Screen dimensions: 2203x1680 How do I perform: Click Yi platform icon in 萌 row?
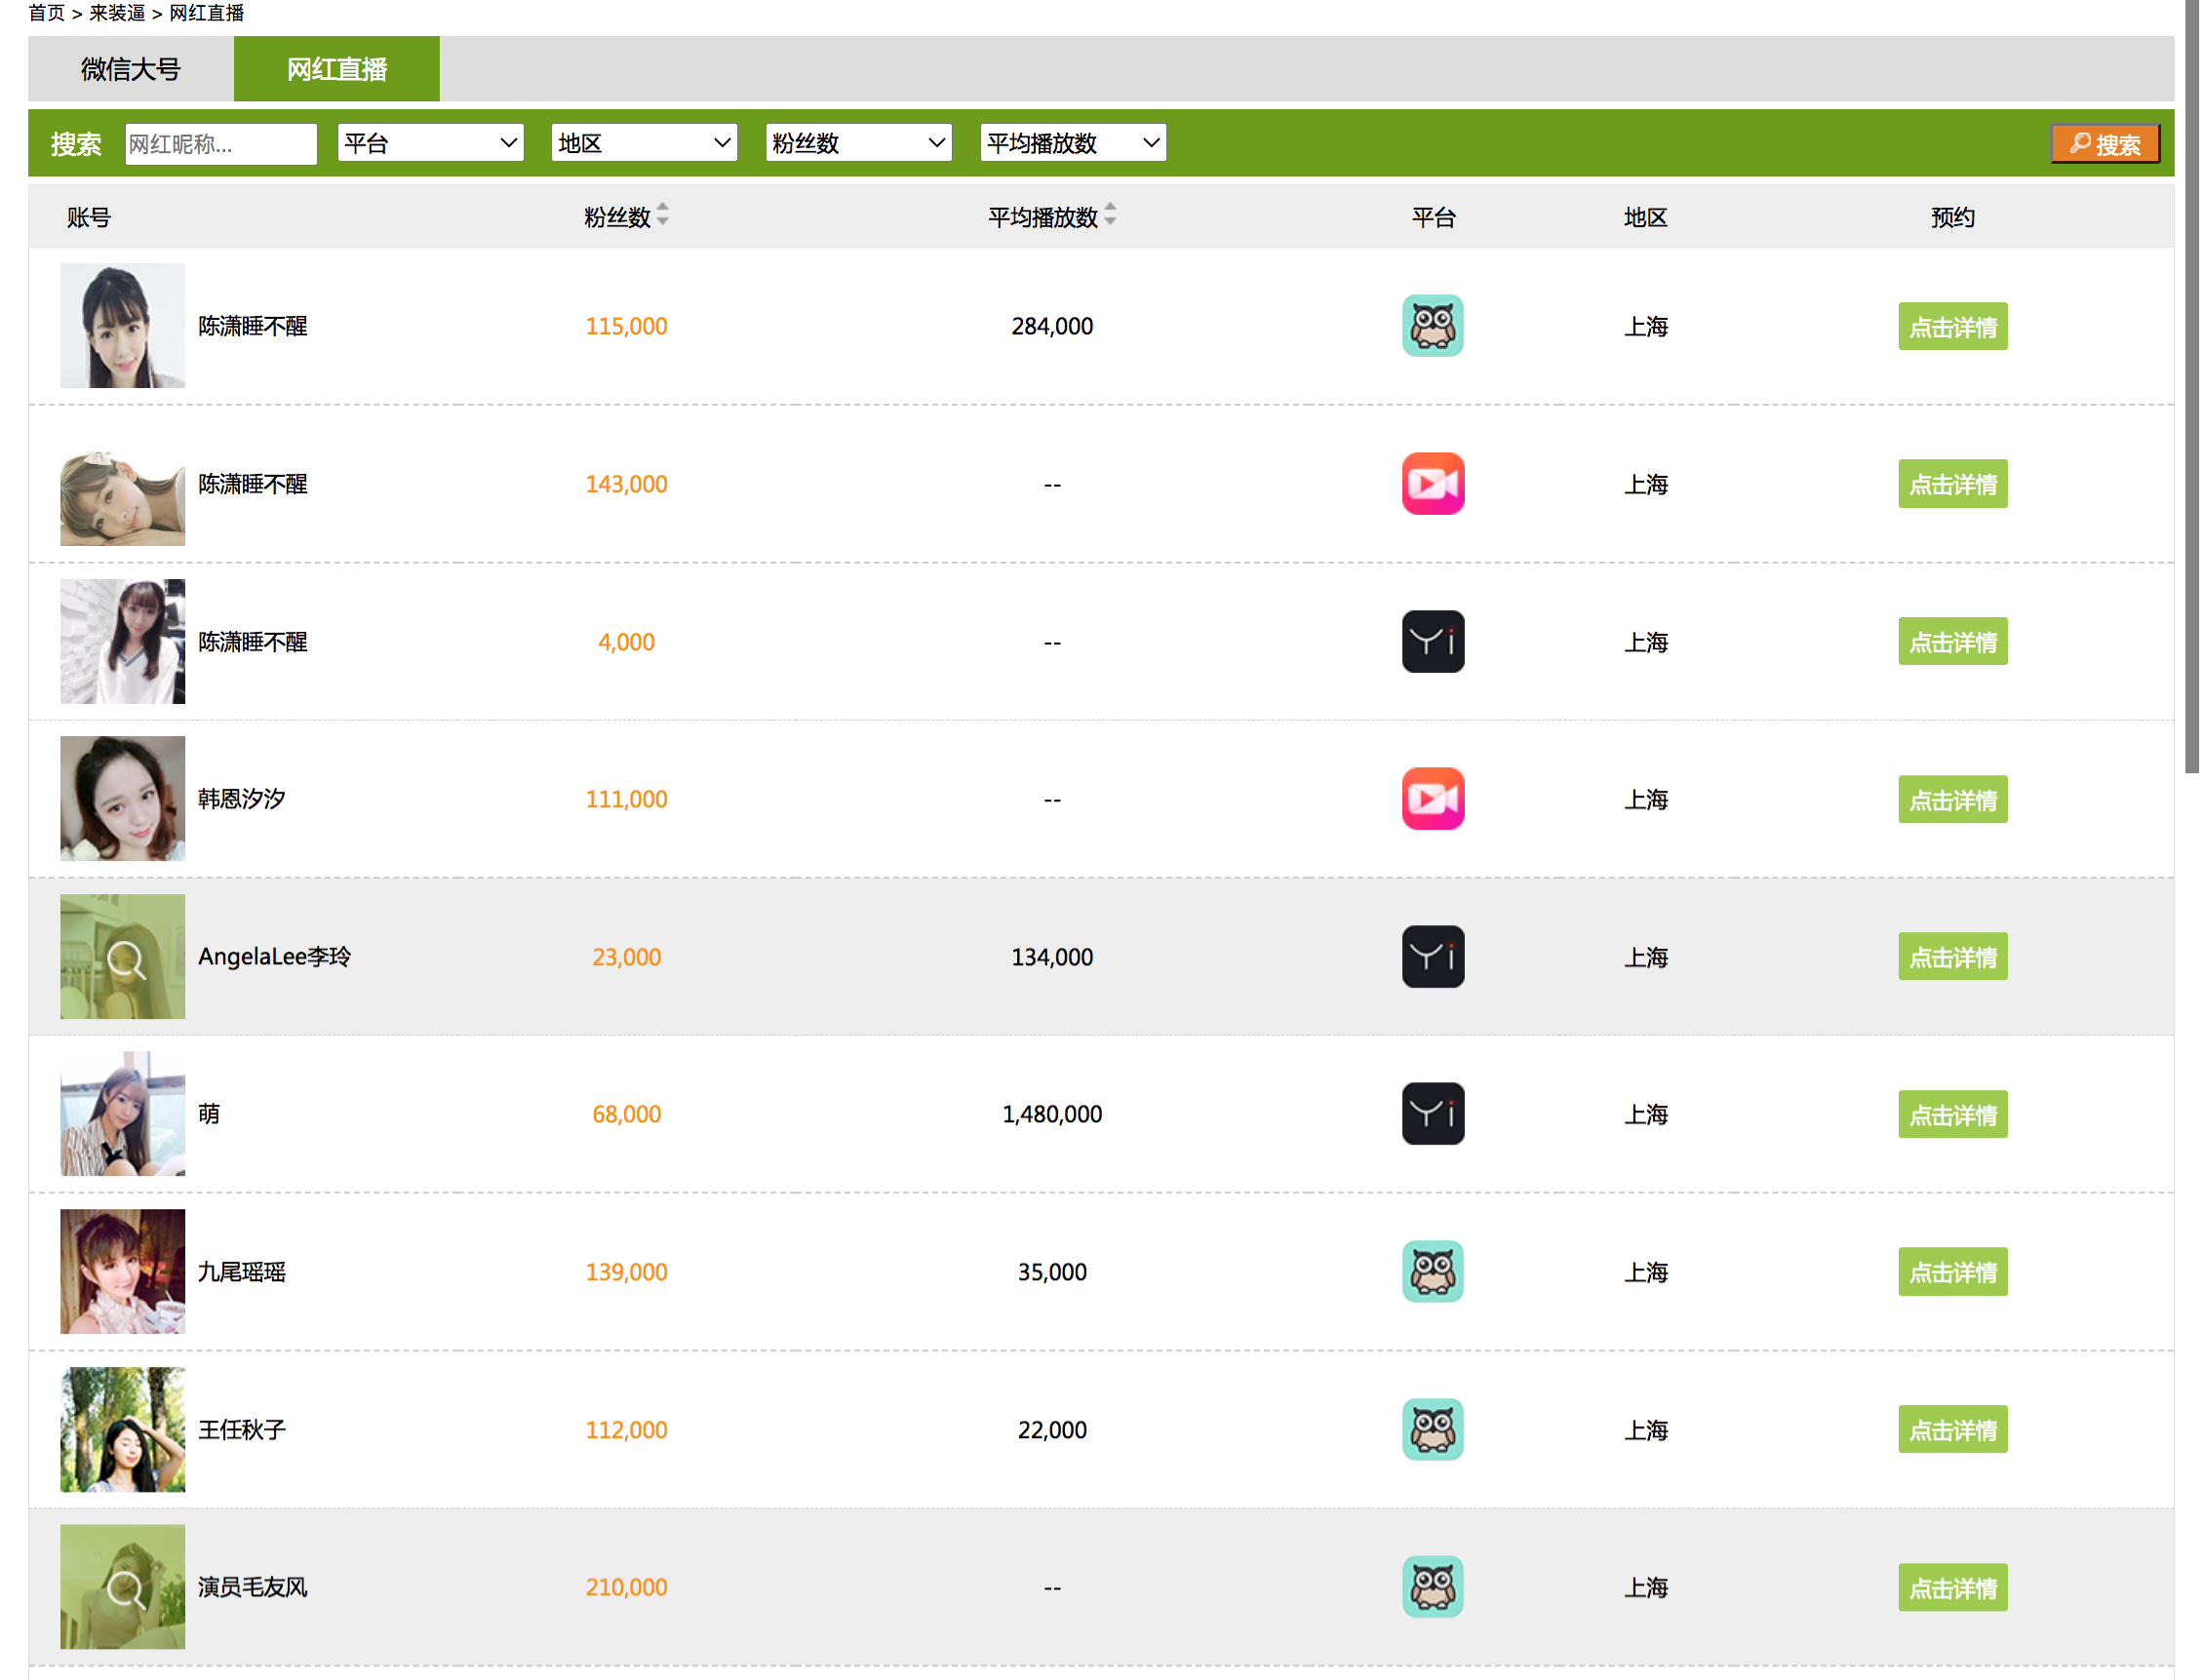pos(1432,1114)
